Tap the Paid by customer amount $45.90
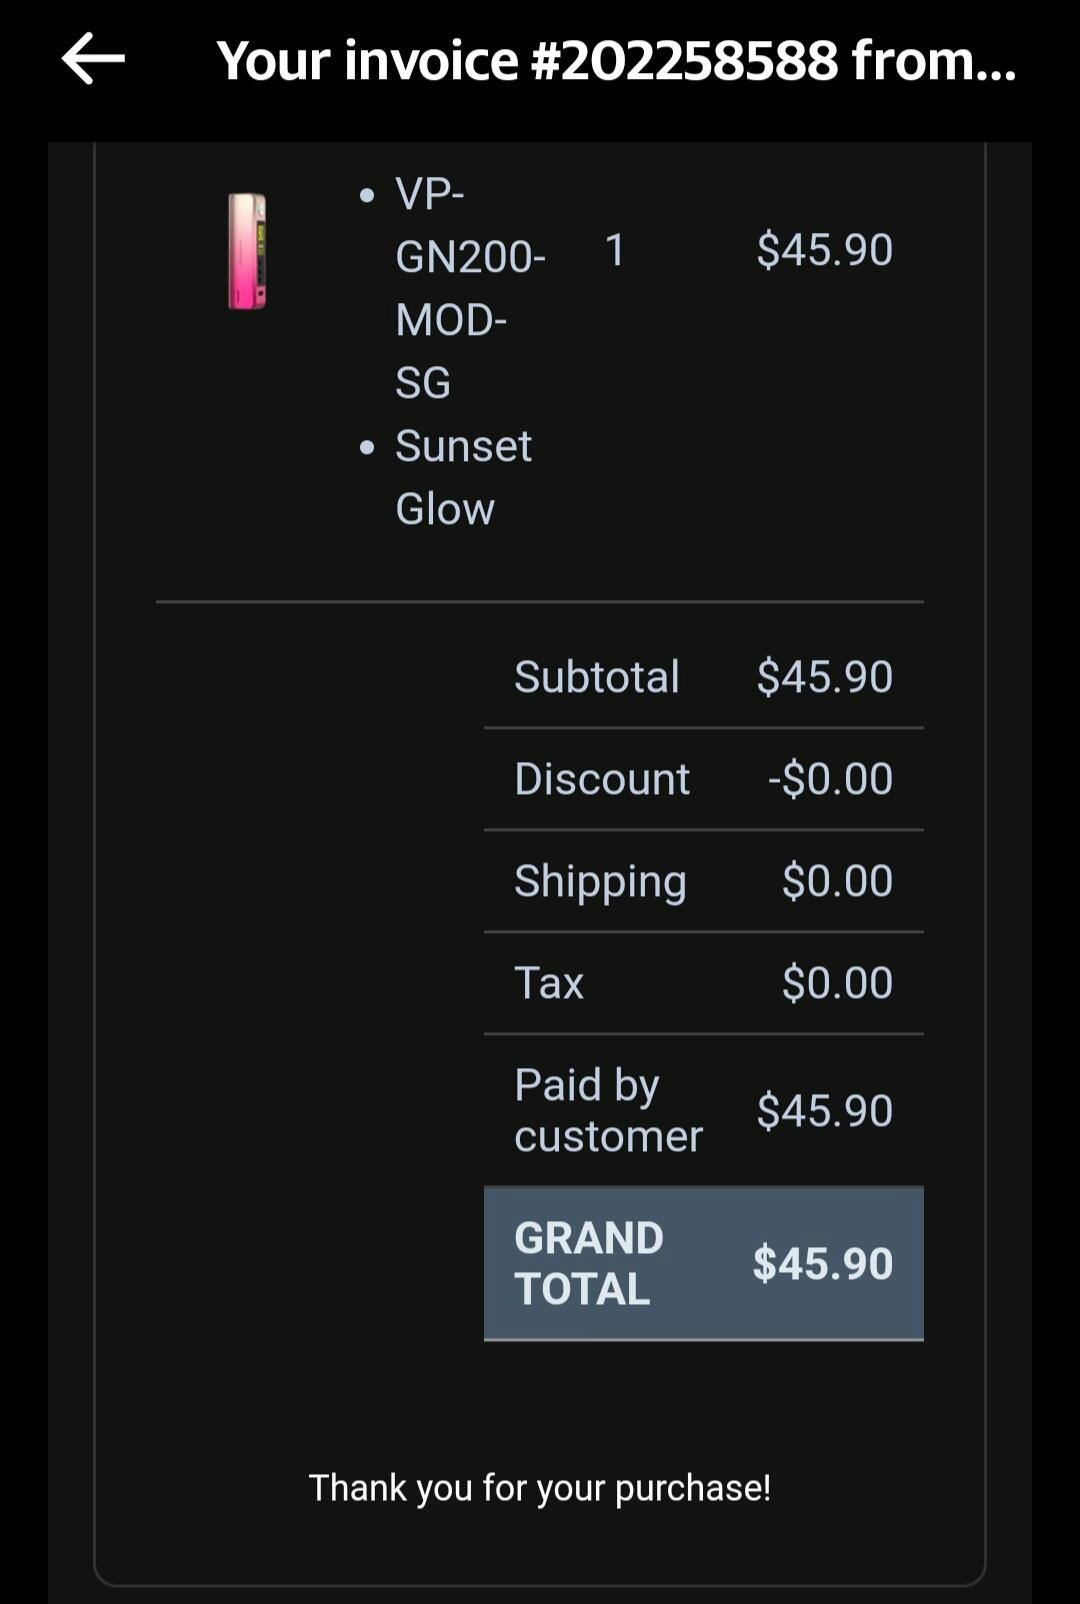Image resolution: width=1080 pixels, height=1604 pixels. tap(824, 1111)
